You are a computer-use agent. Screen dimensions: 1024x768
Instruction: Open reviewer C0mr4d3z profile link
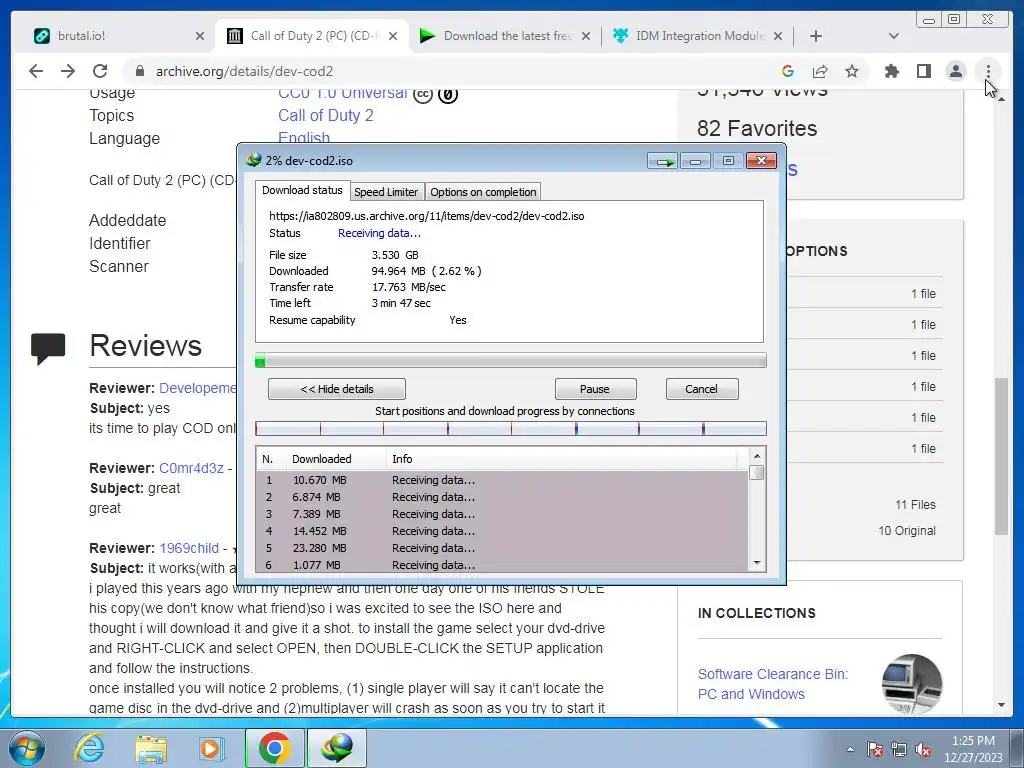191,468
